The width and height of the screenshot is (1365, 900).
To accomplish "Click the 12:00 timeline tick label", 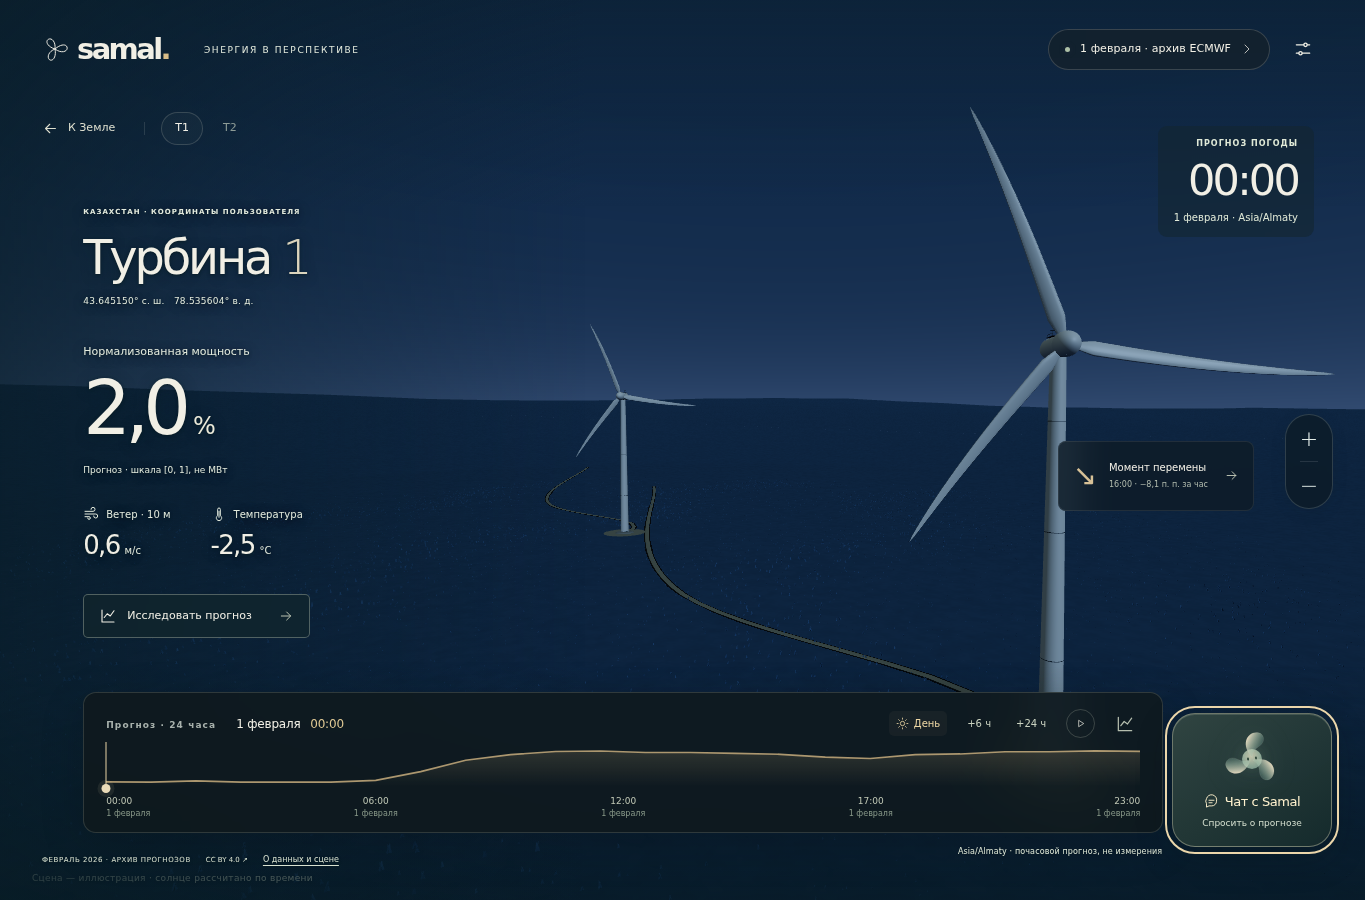I will 623,801.
